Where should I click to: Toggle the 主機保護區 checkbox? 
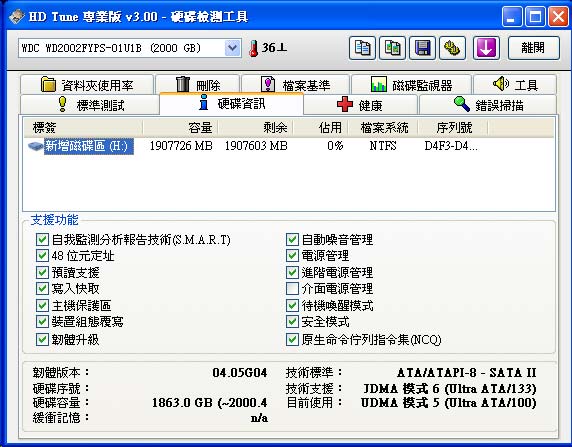tap(42, 305)
